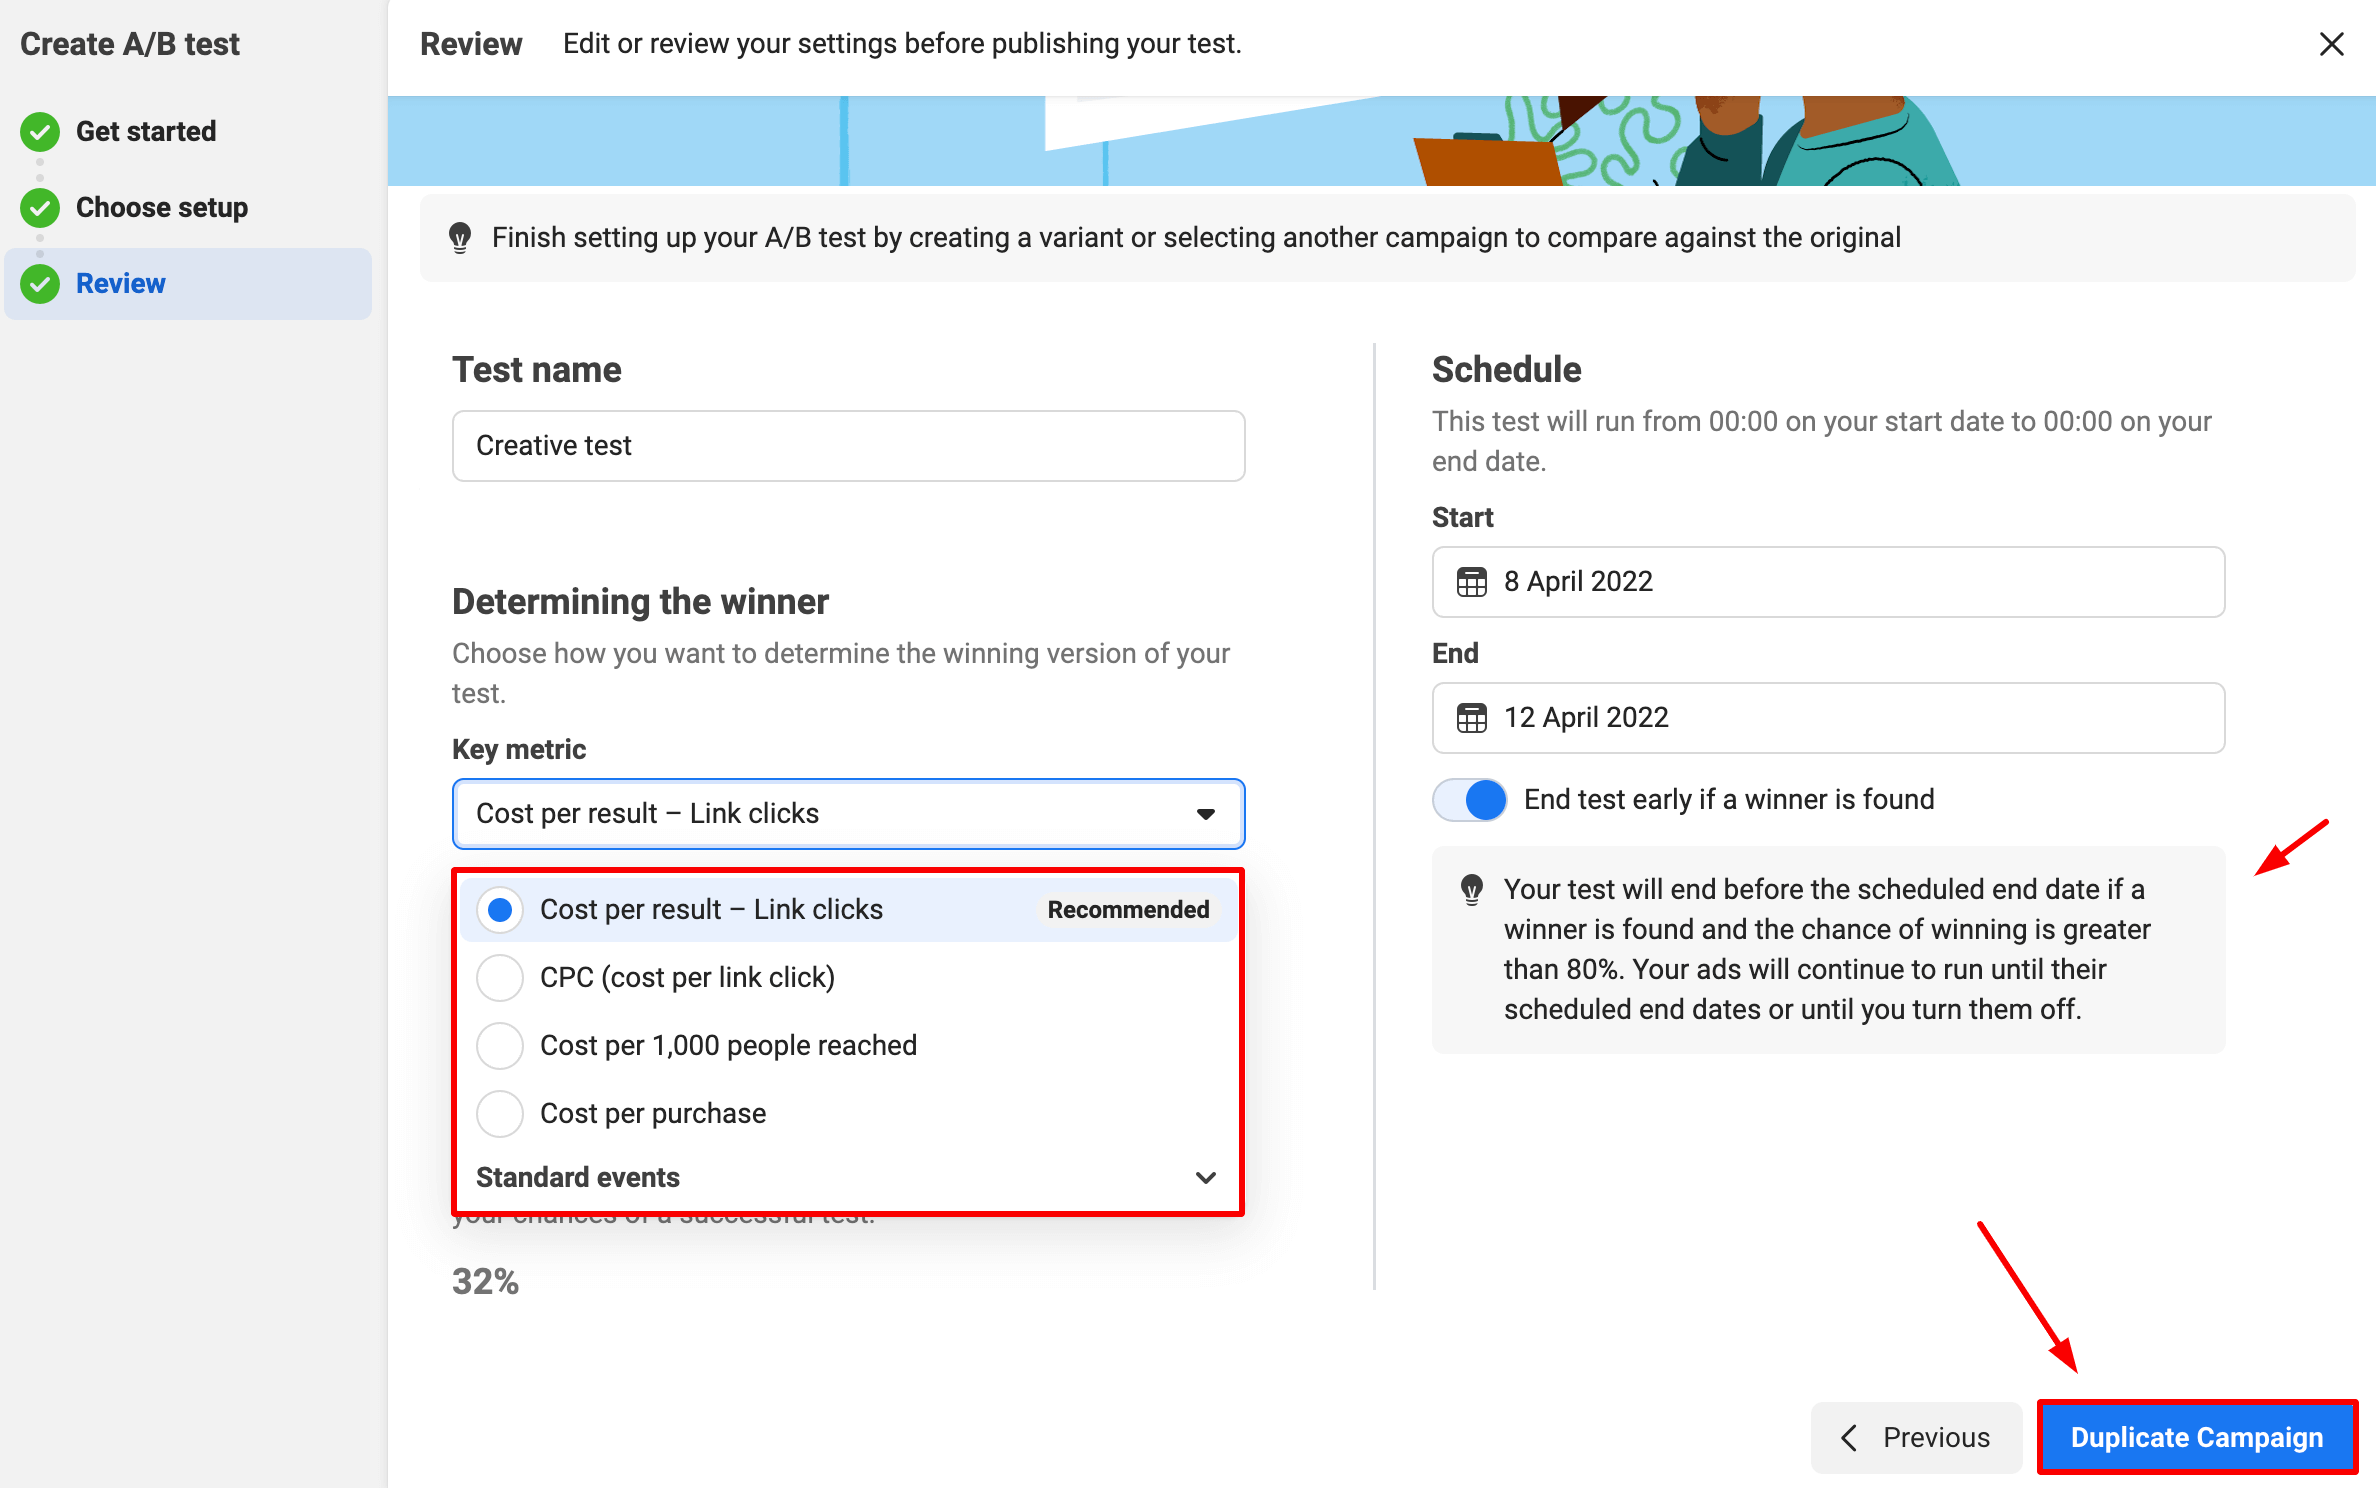
Task: Expand the Standard events section
Action: point(1206,1177)
